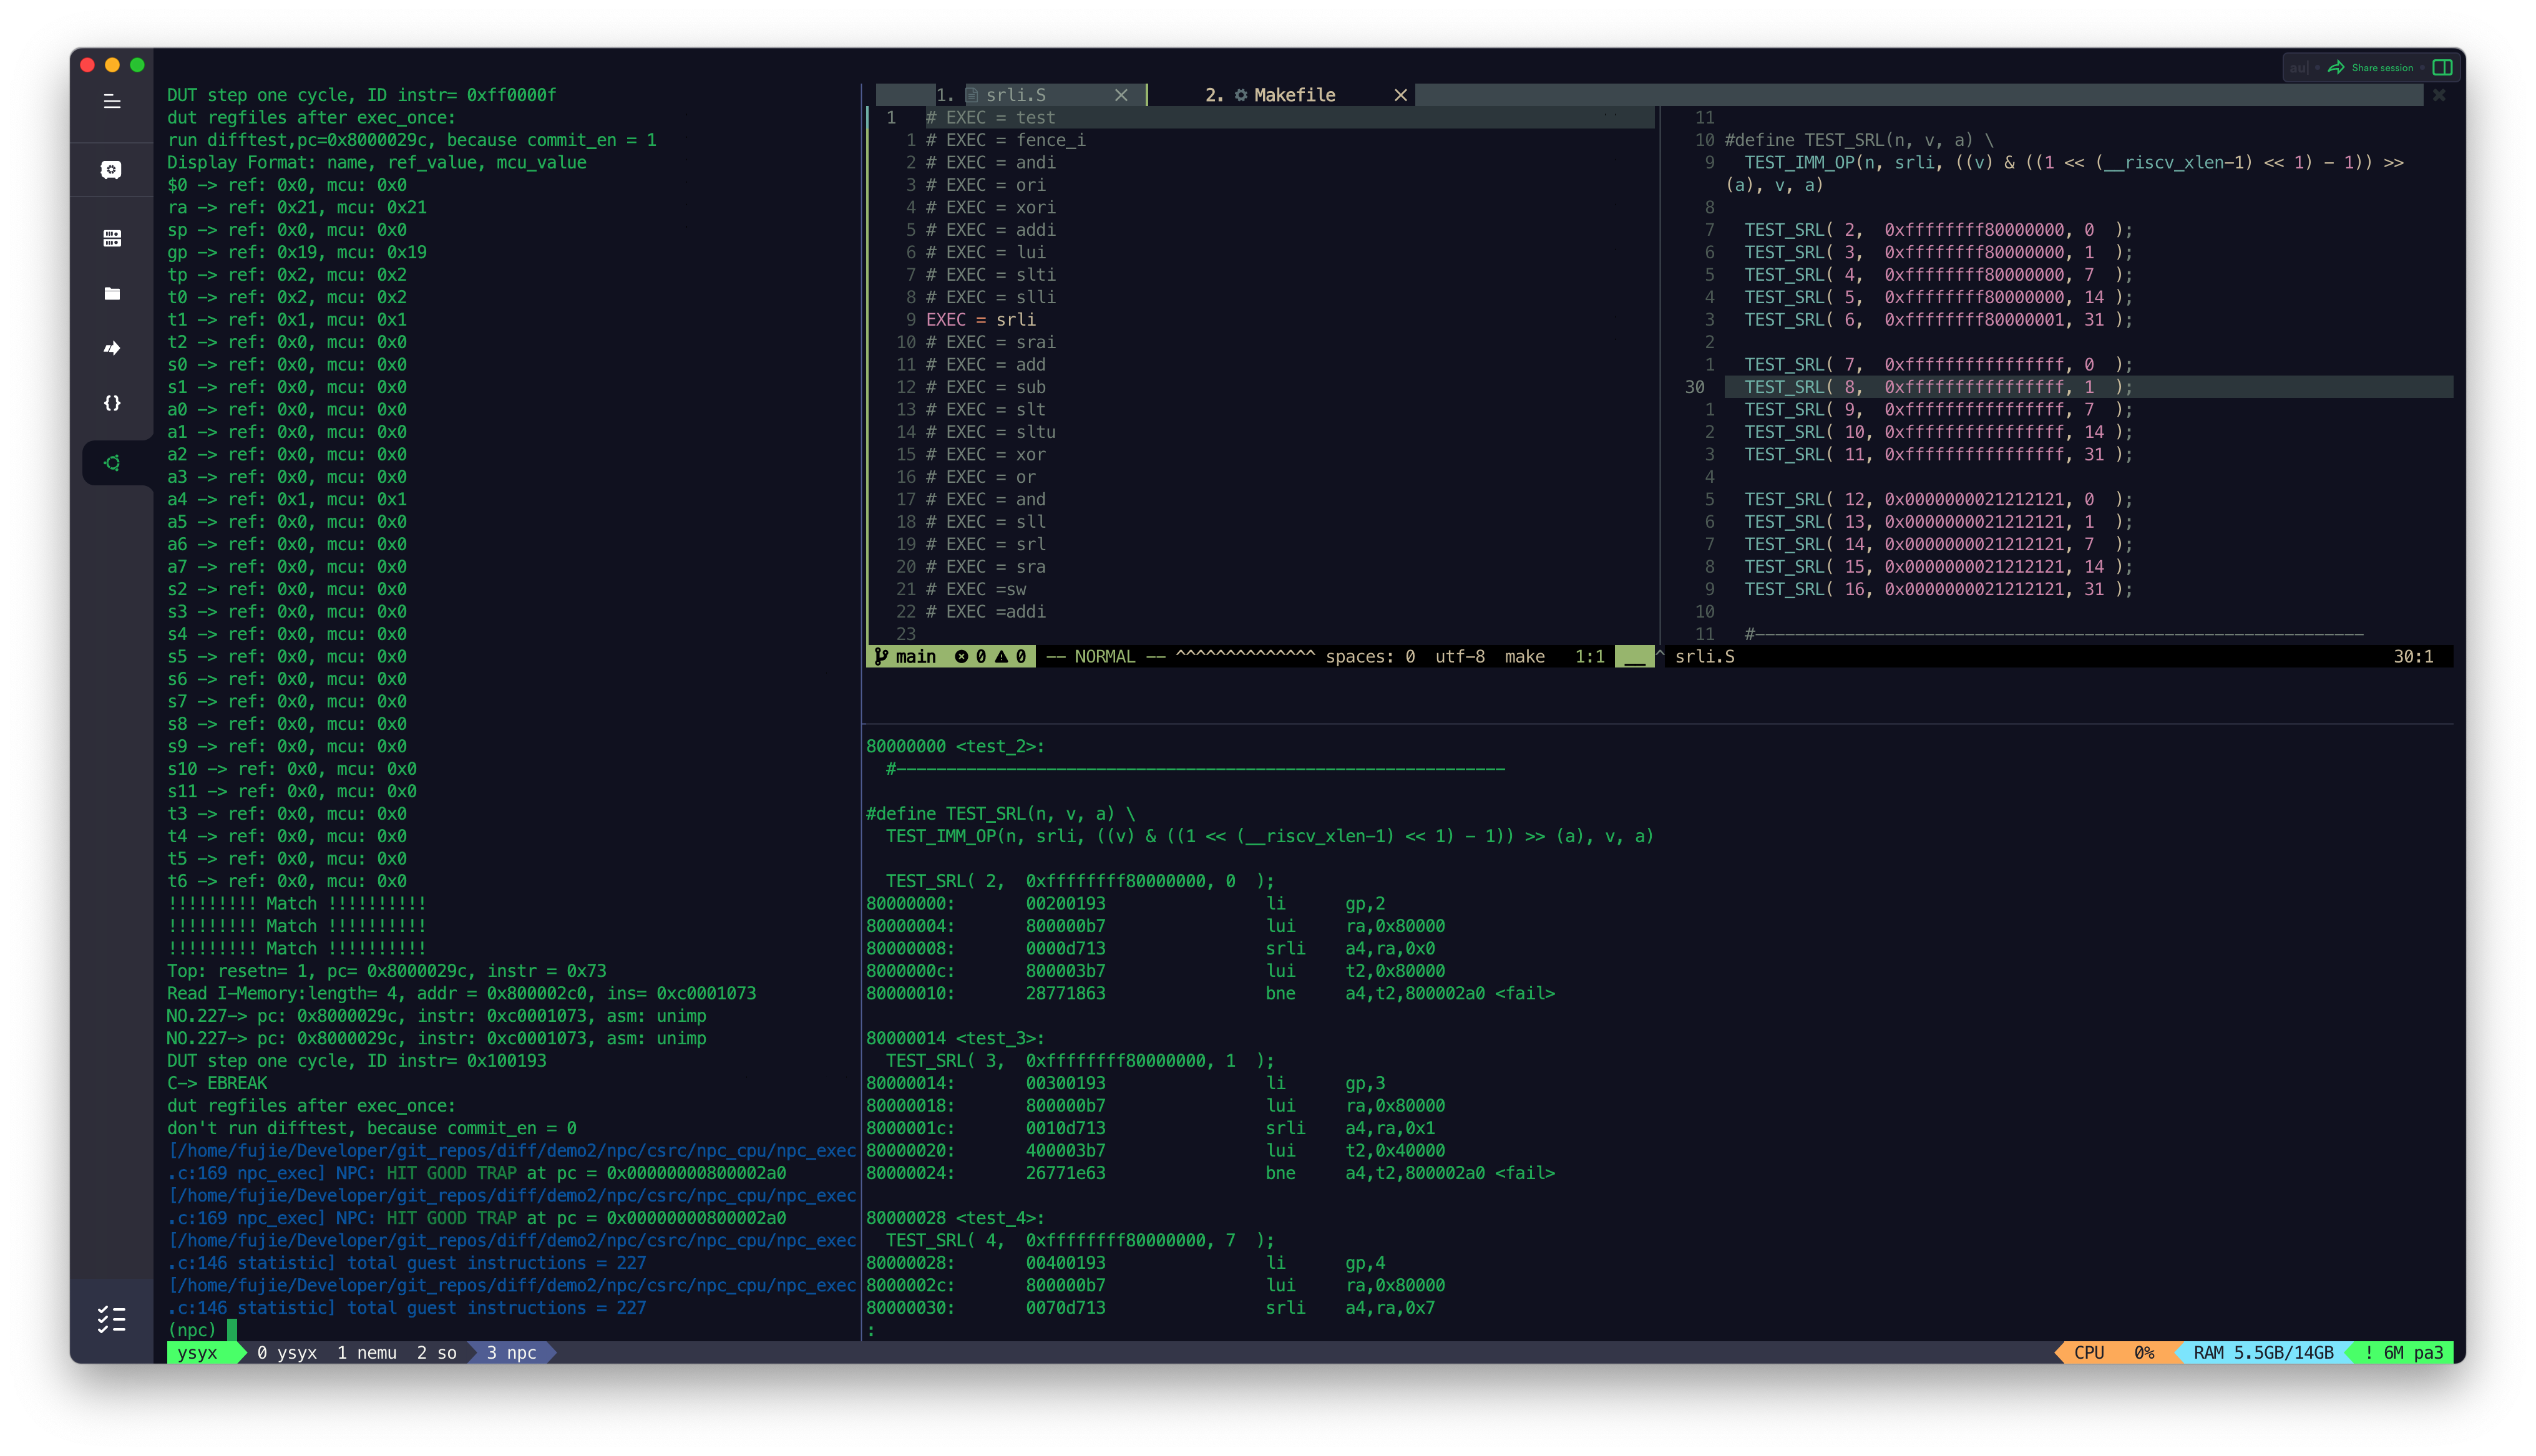Open the checklist icon at sidebar bottom
This screenshot has width=2536, height=1456.
(x=112, y=1319)
